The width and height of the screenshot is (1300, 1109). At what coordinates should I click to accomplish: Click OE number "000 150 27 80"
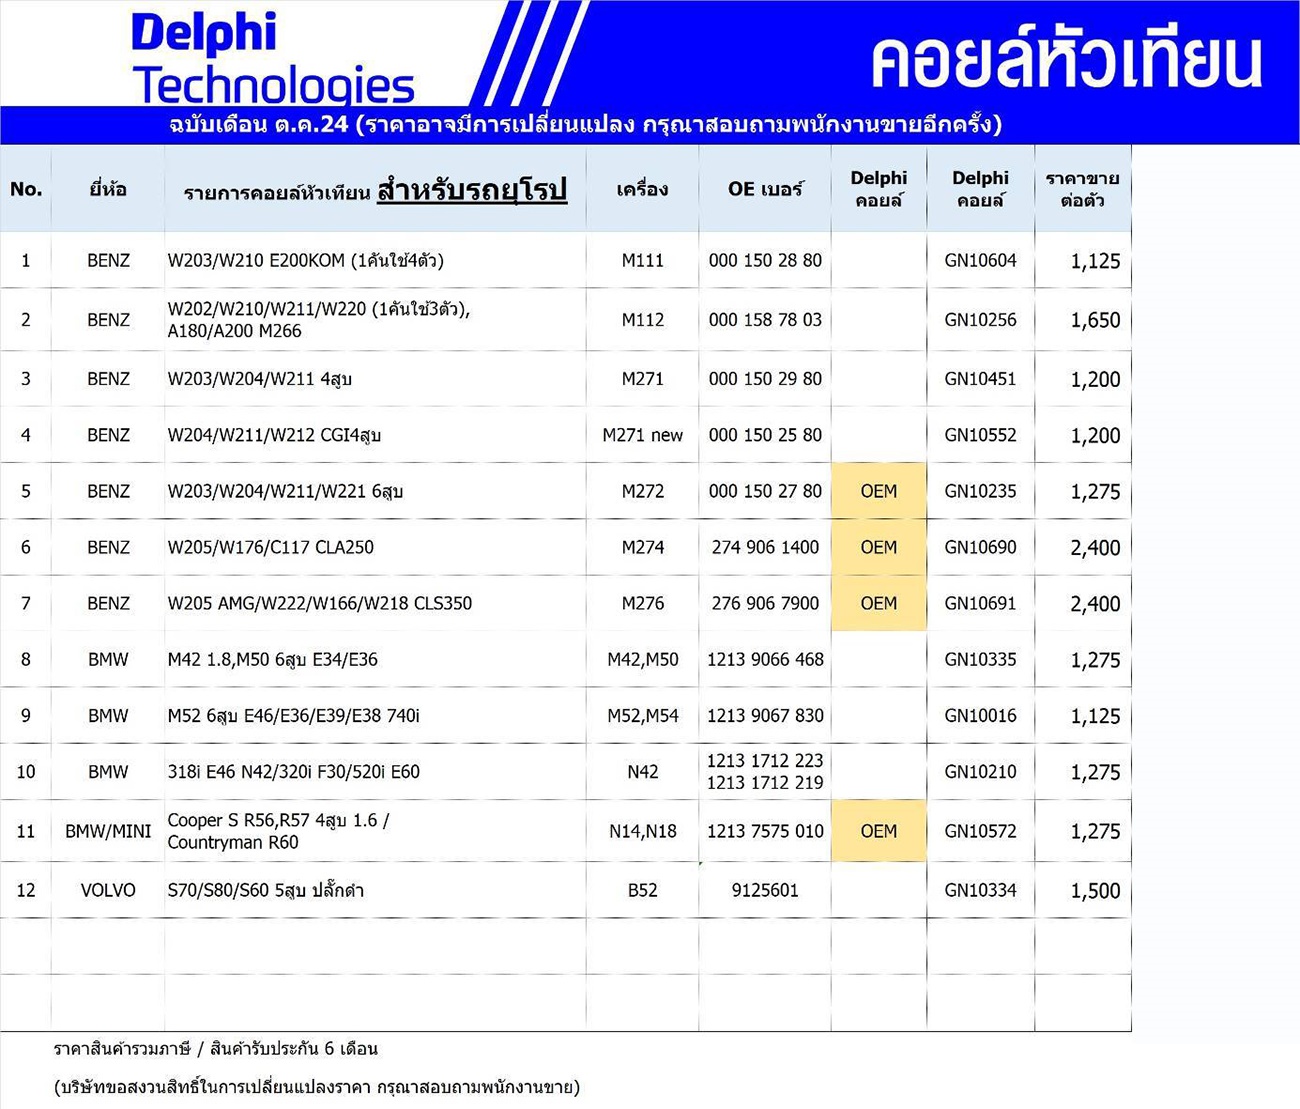pos(765,491)
